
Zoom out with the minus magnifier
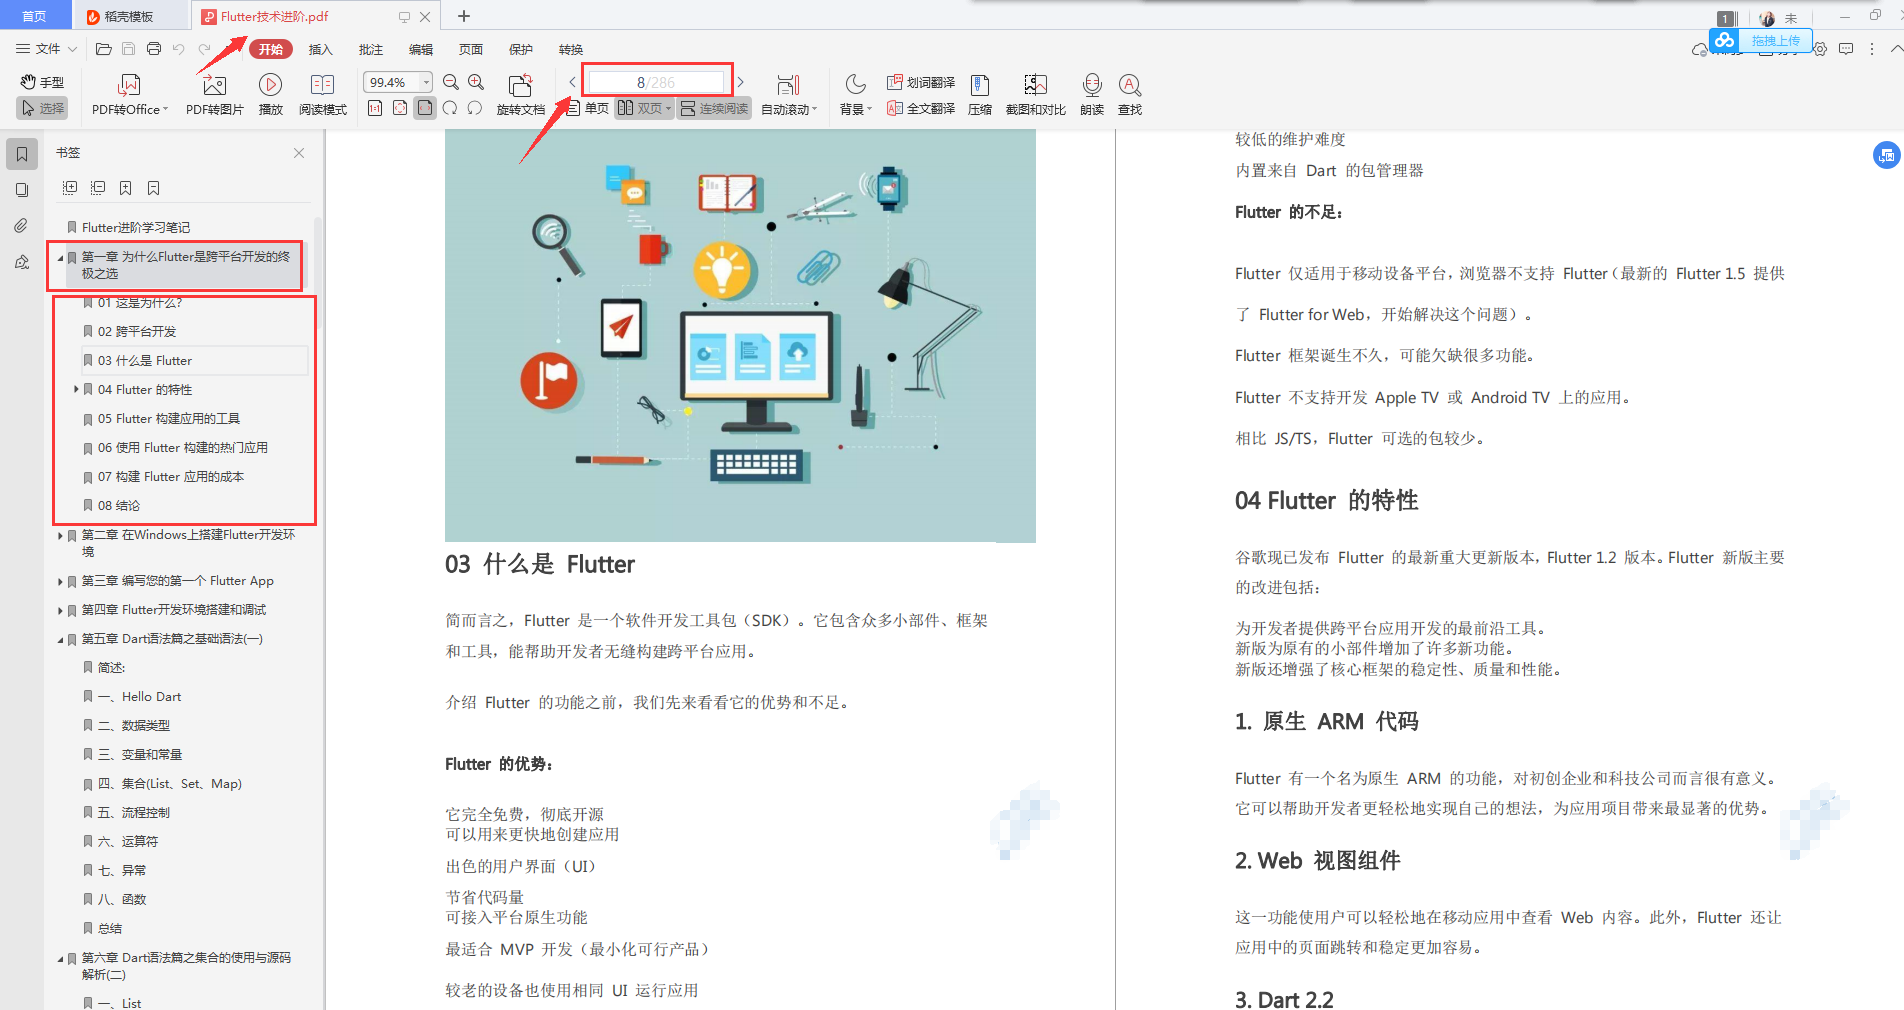click(x=451, y=82)
